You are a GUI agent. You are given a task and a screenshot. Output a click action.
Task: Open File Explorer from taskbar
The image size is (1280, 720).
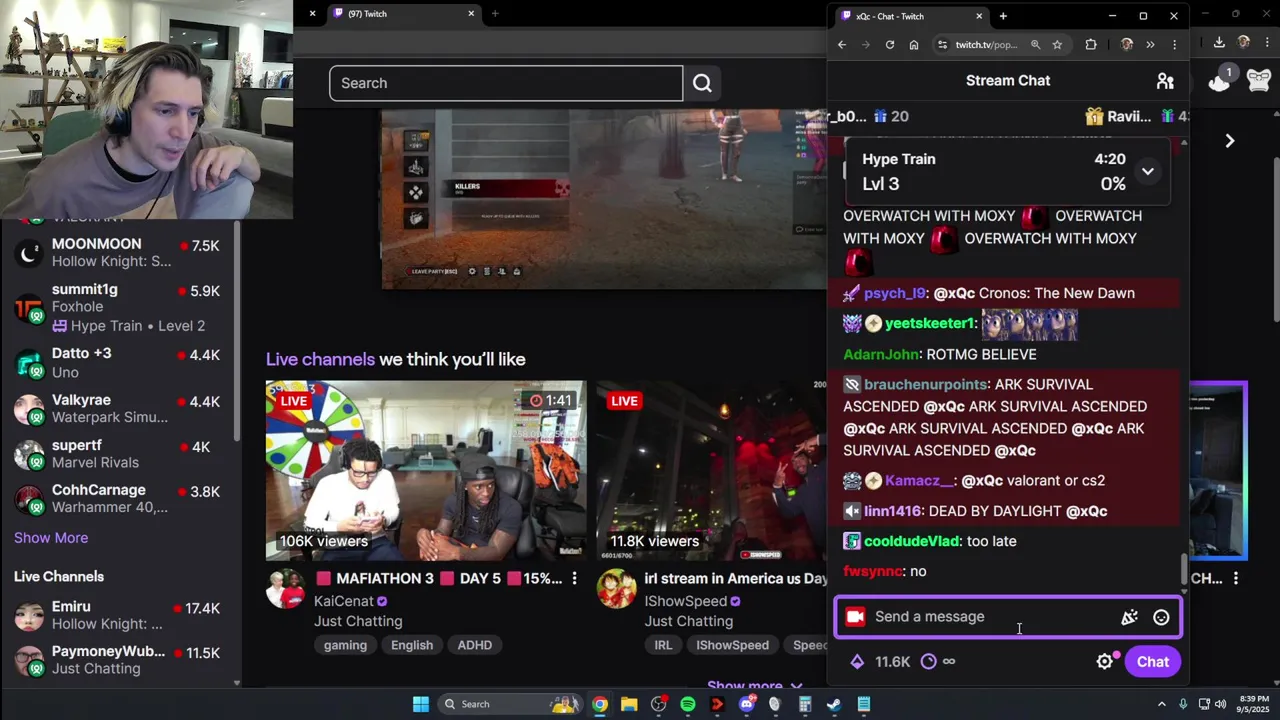[x=629, y=704]
